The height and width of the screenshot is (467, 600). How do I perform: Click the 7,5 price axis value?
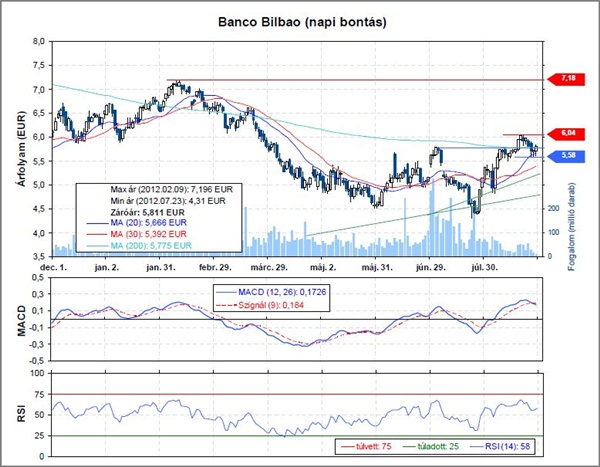[39, 65]
